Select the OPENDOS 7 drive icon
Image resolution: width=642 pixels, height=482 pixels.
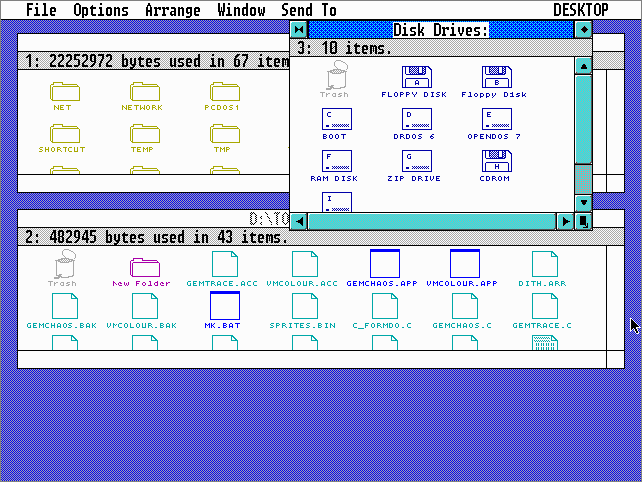(496, 119)
